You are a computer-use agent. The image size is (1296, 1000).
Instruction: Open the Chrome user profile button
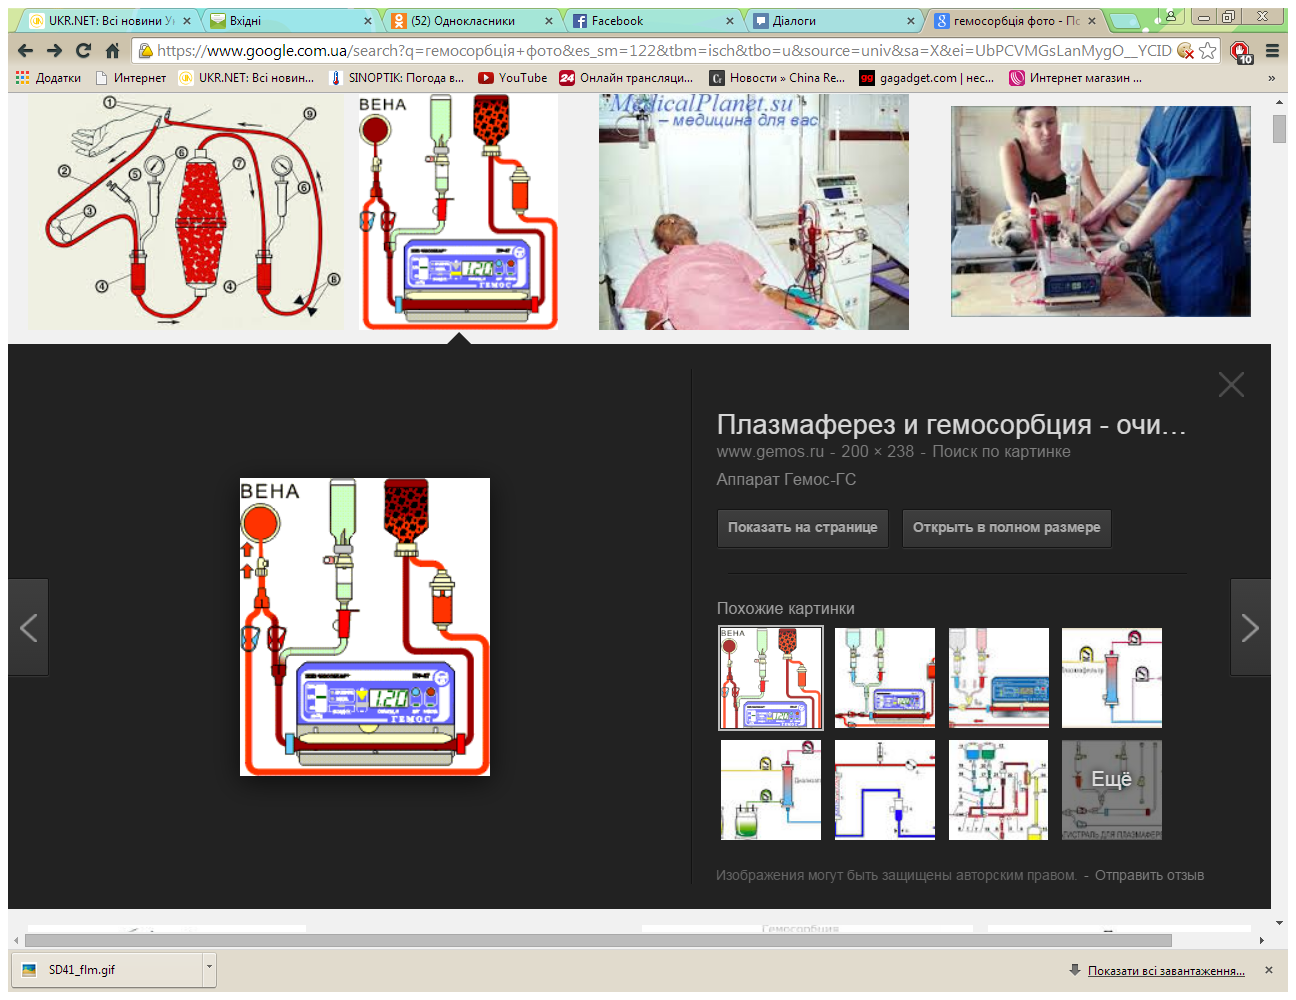(1170, 16)
